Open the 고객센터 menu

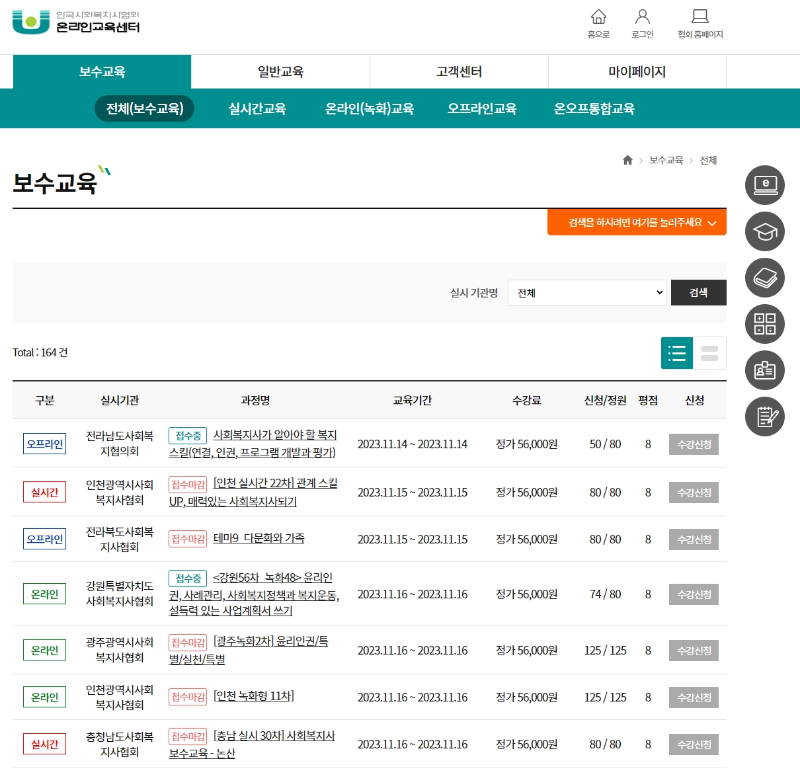point(458,71)
